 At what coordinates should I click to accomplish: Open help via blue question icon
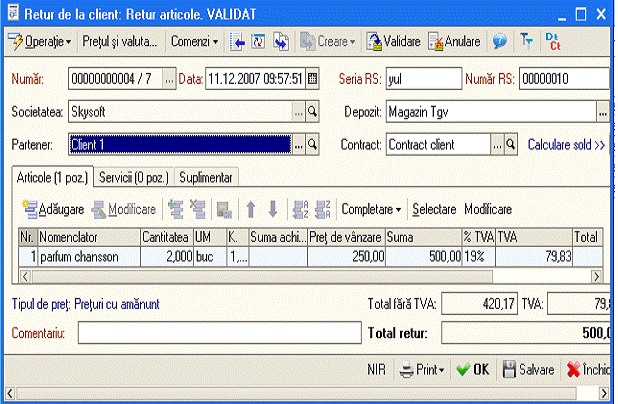click(x=500, y=41)
